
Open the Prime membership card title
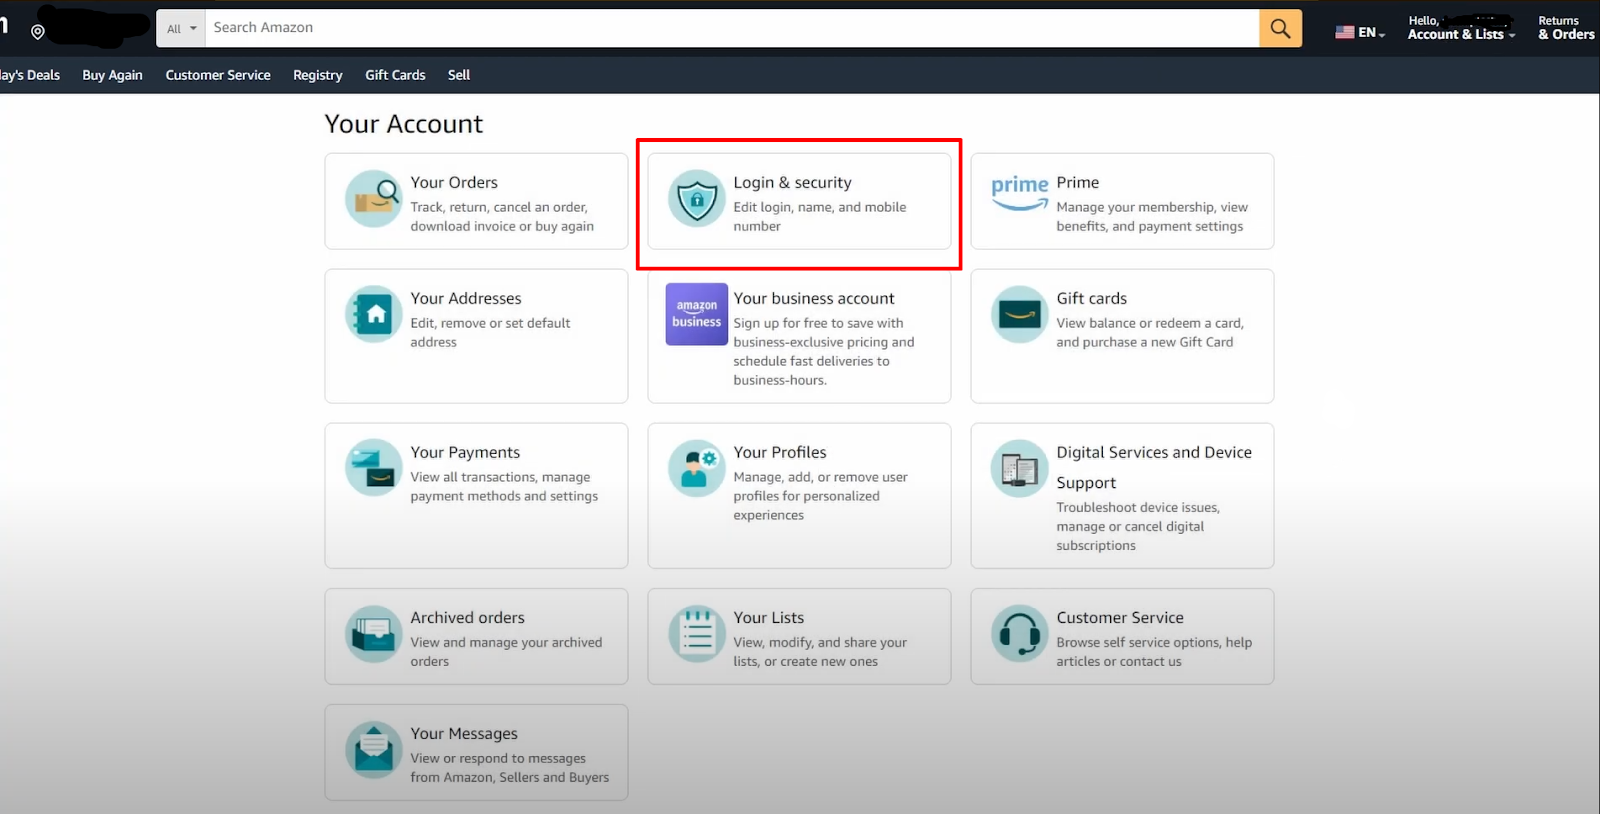[x=1078, y=182]
